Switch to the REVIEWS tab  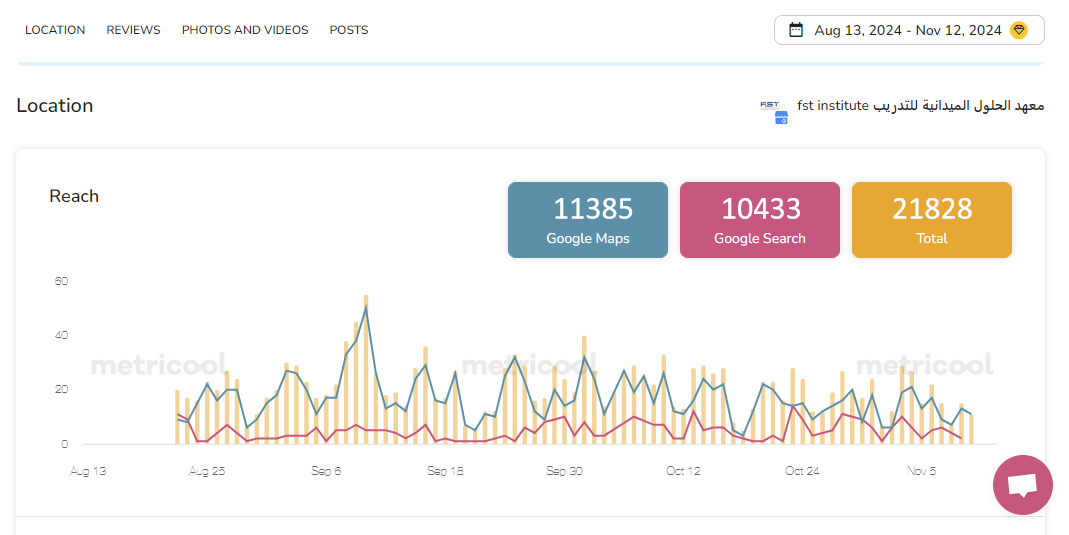click(x=133, y=30)
